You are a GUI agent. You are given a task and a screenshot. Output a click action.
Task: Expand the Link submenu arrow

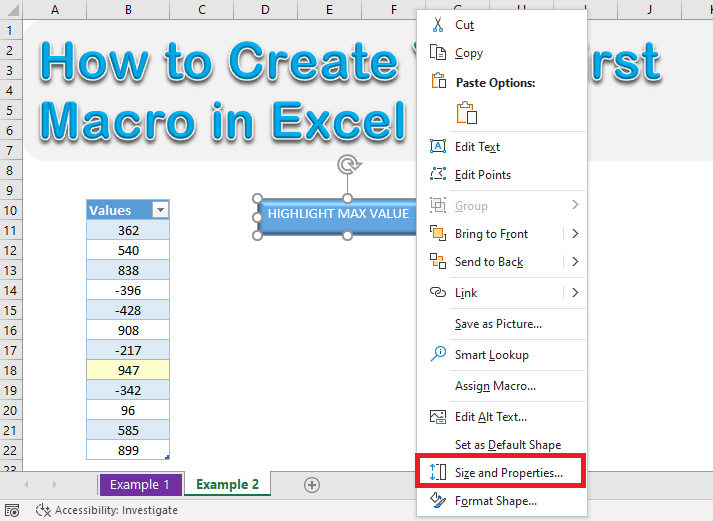pos(575,292)
